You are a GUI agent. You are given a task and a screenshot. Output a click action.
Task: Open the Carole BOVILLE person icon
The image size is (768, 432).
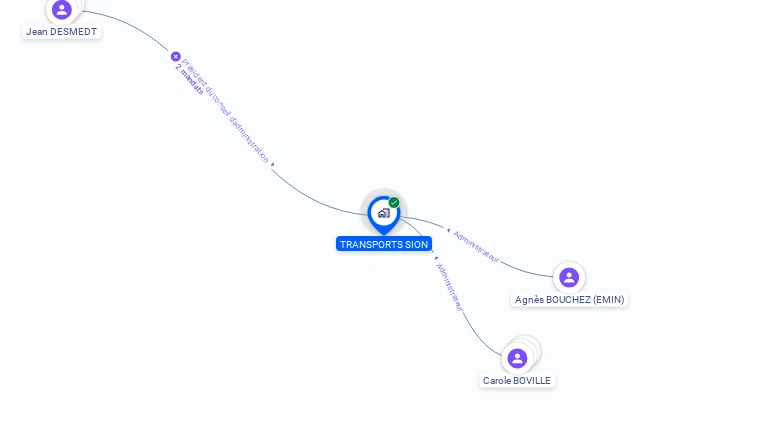pos(517,359)
